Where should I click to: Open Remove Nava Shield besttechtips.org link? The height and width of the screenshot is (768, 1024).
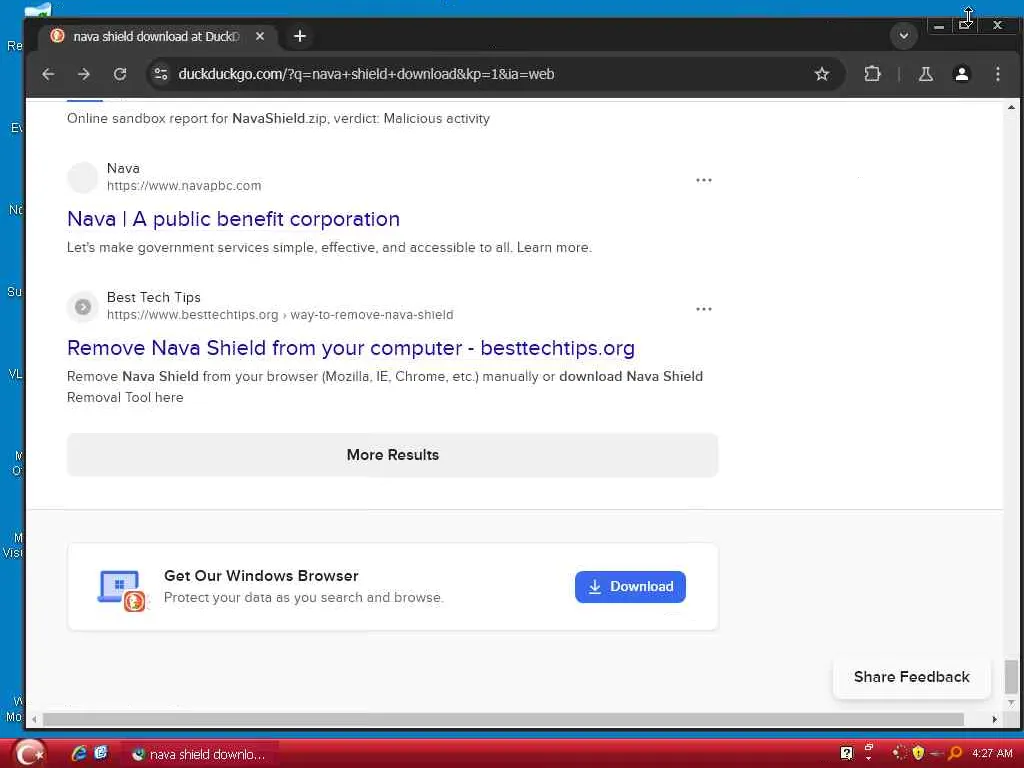tap(351, 348)
